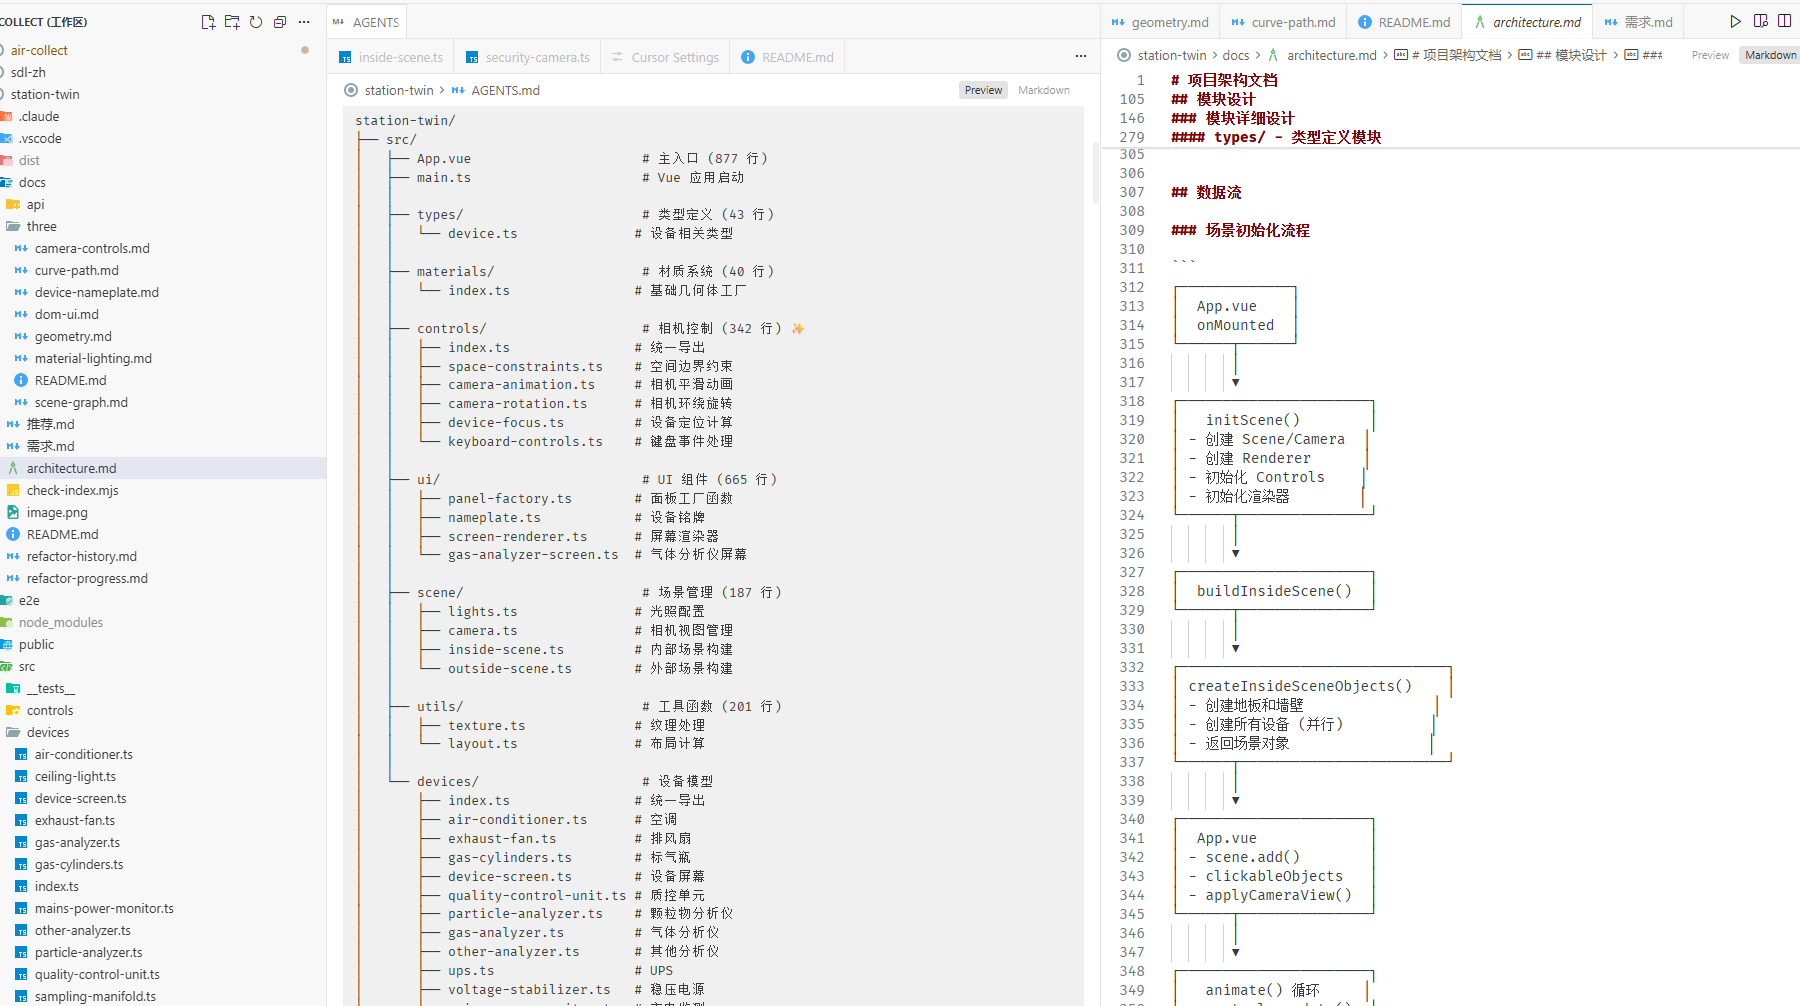The image size is (1800, 1006).
Task: Click station-twin breadcrumb above AGENTS.md
Action: [398, 90]
